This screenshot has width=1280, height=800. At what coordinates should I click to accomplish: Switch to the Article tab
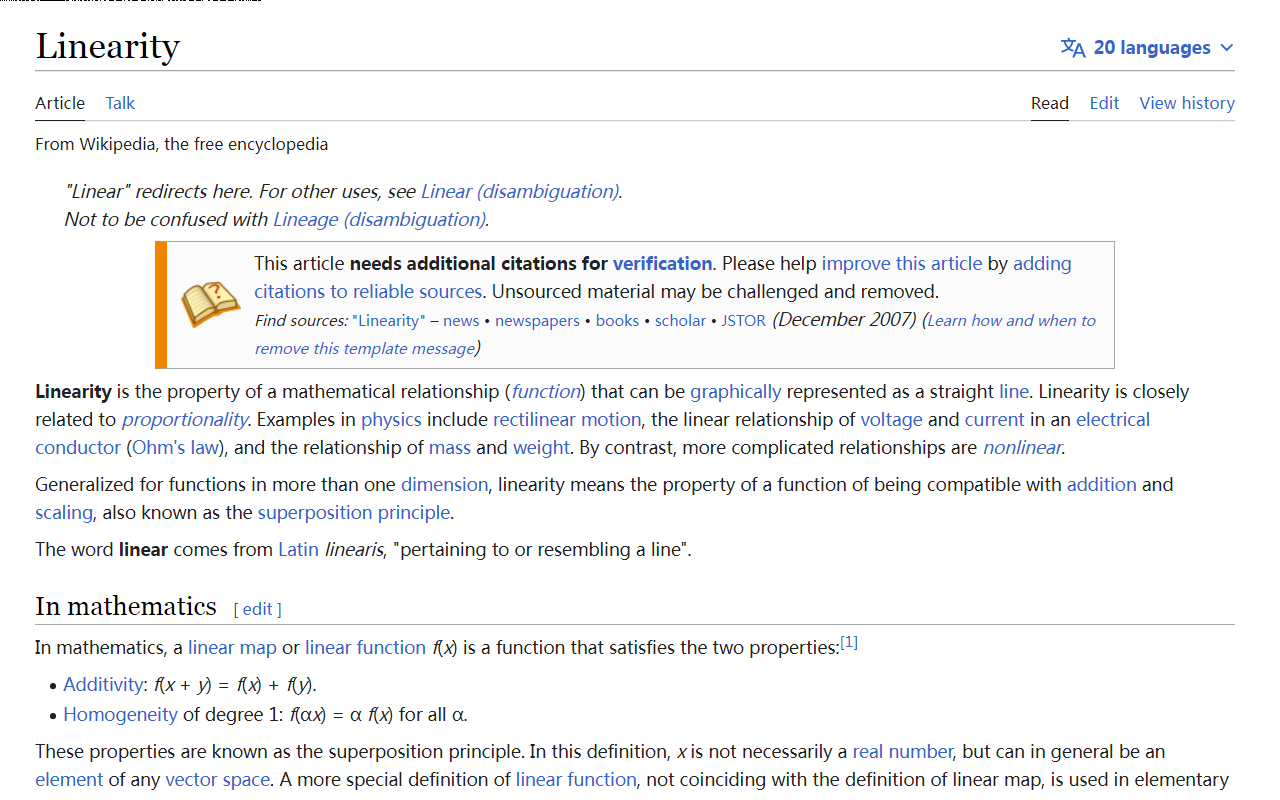[60, 103]
